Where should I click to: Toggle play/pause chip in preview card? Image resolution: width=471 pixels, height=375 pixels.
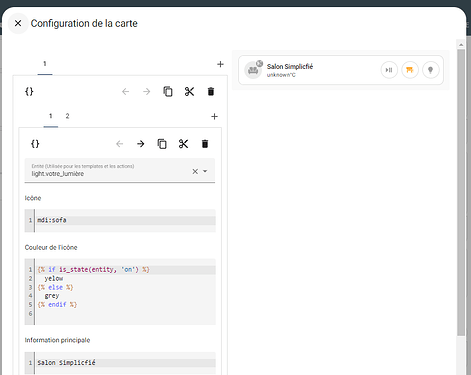[389, 70]
